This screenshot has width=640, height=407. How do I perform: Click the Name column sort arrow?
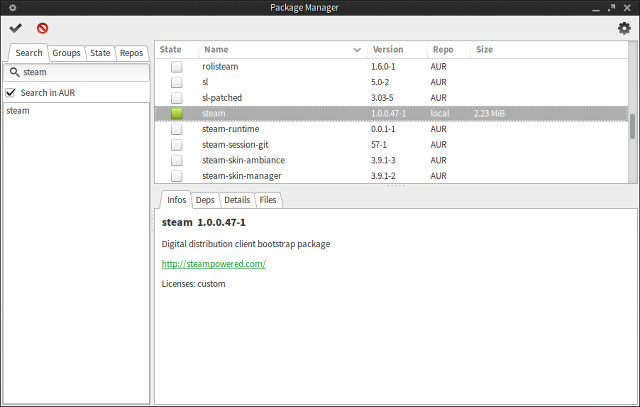tap(357, 50)
